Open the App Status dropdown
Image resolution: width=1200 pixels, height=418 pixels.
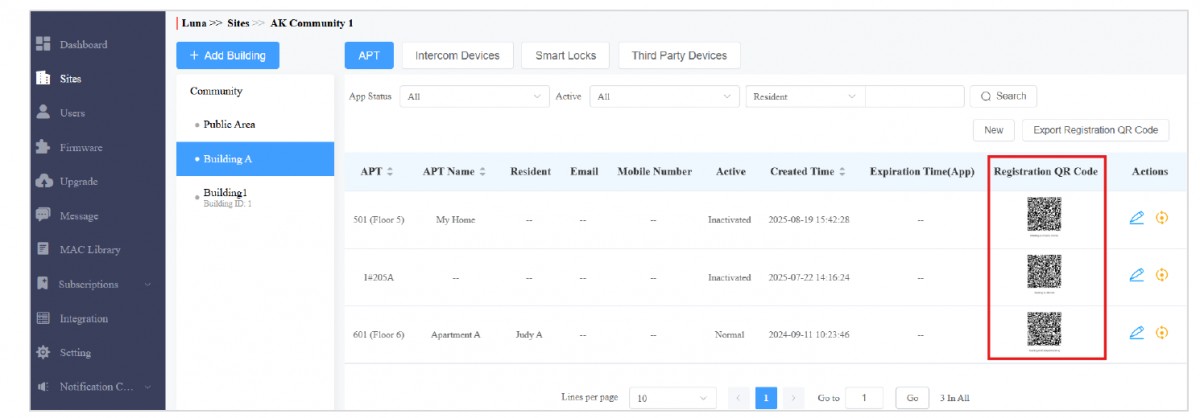pyautogui.click(x=474, y=97)
